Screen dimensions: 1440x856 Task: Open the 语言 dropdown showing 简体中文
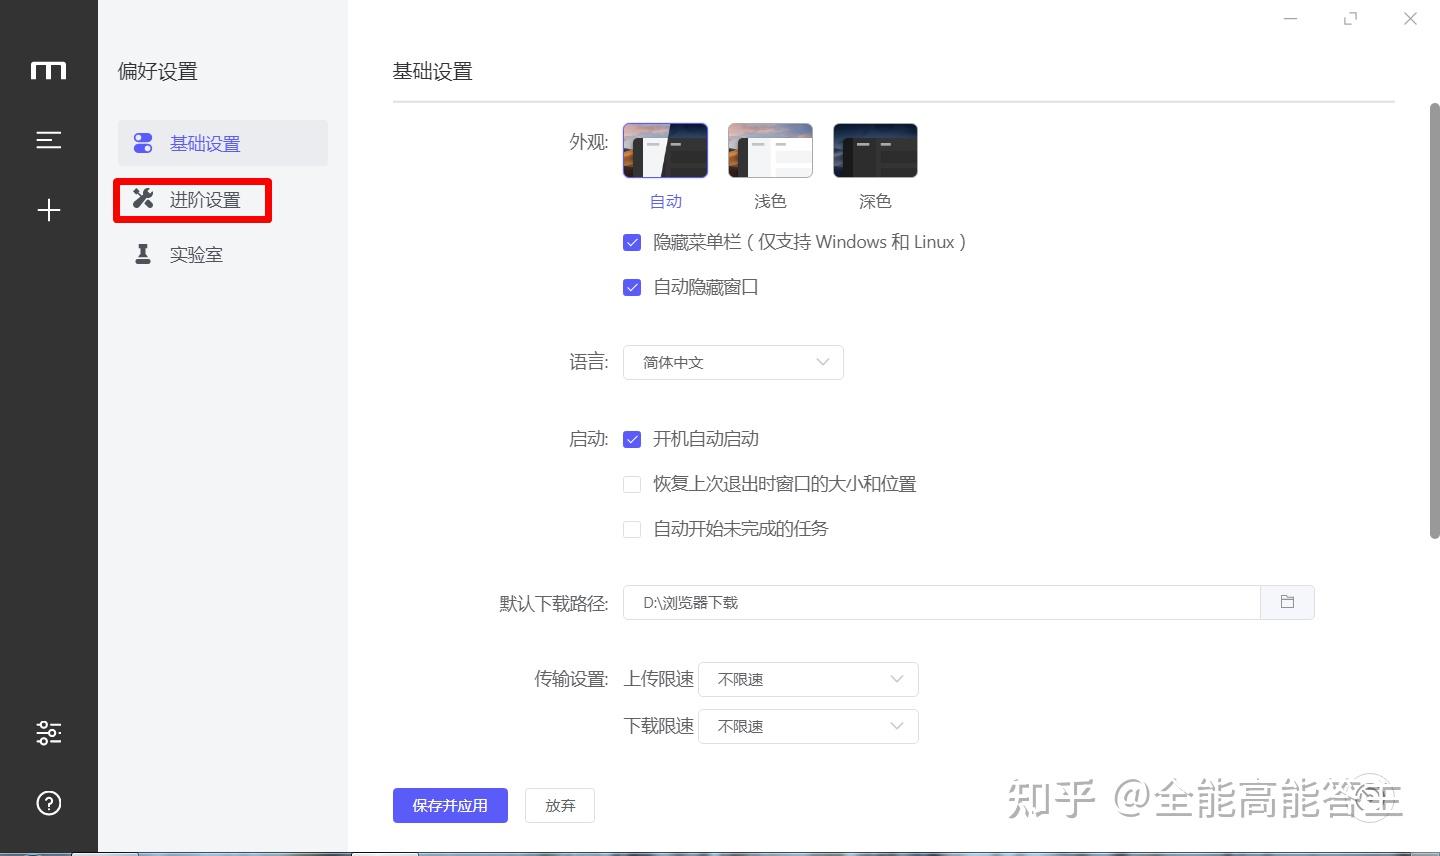(733, 362)
